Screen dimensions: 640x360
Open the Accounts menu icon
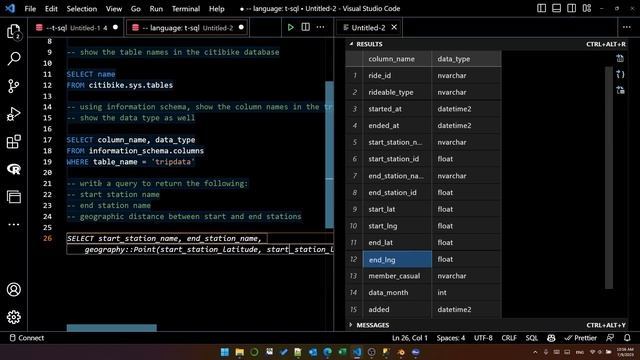click(x=14, y=289)
